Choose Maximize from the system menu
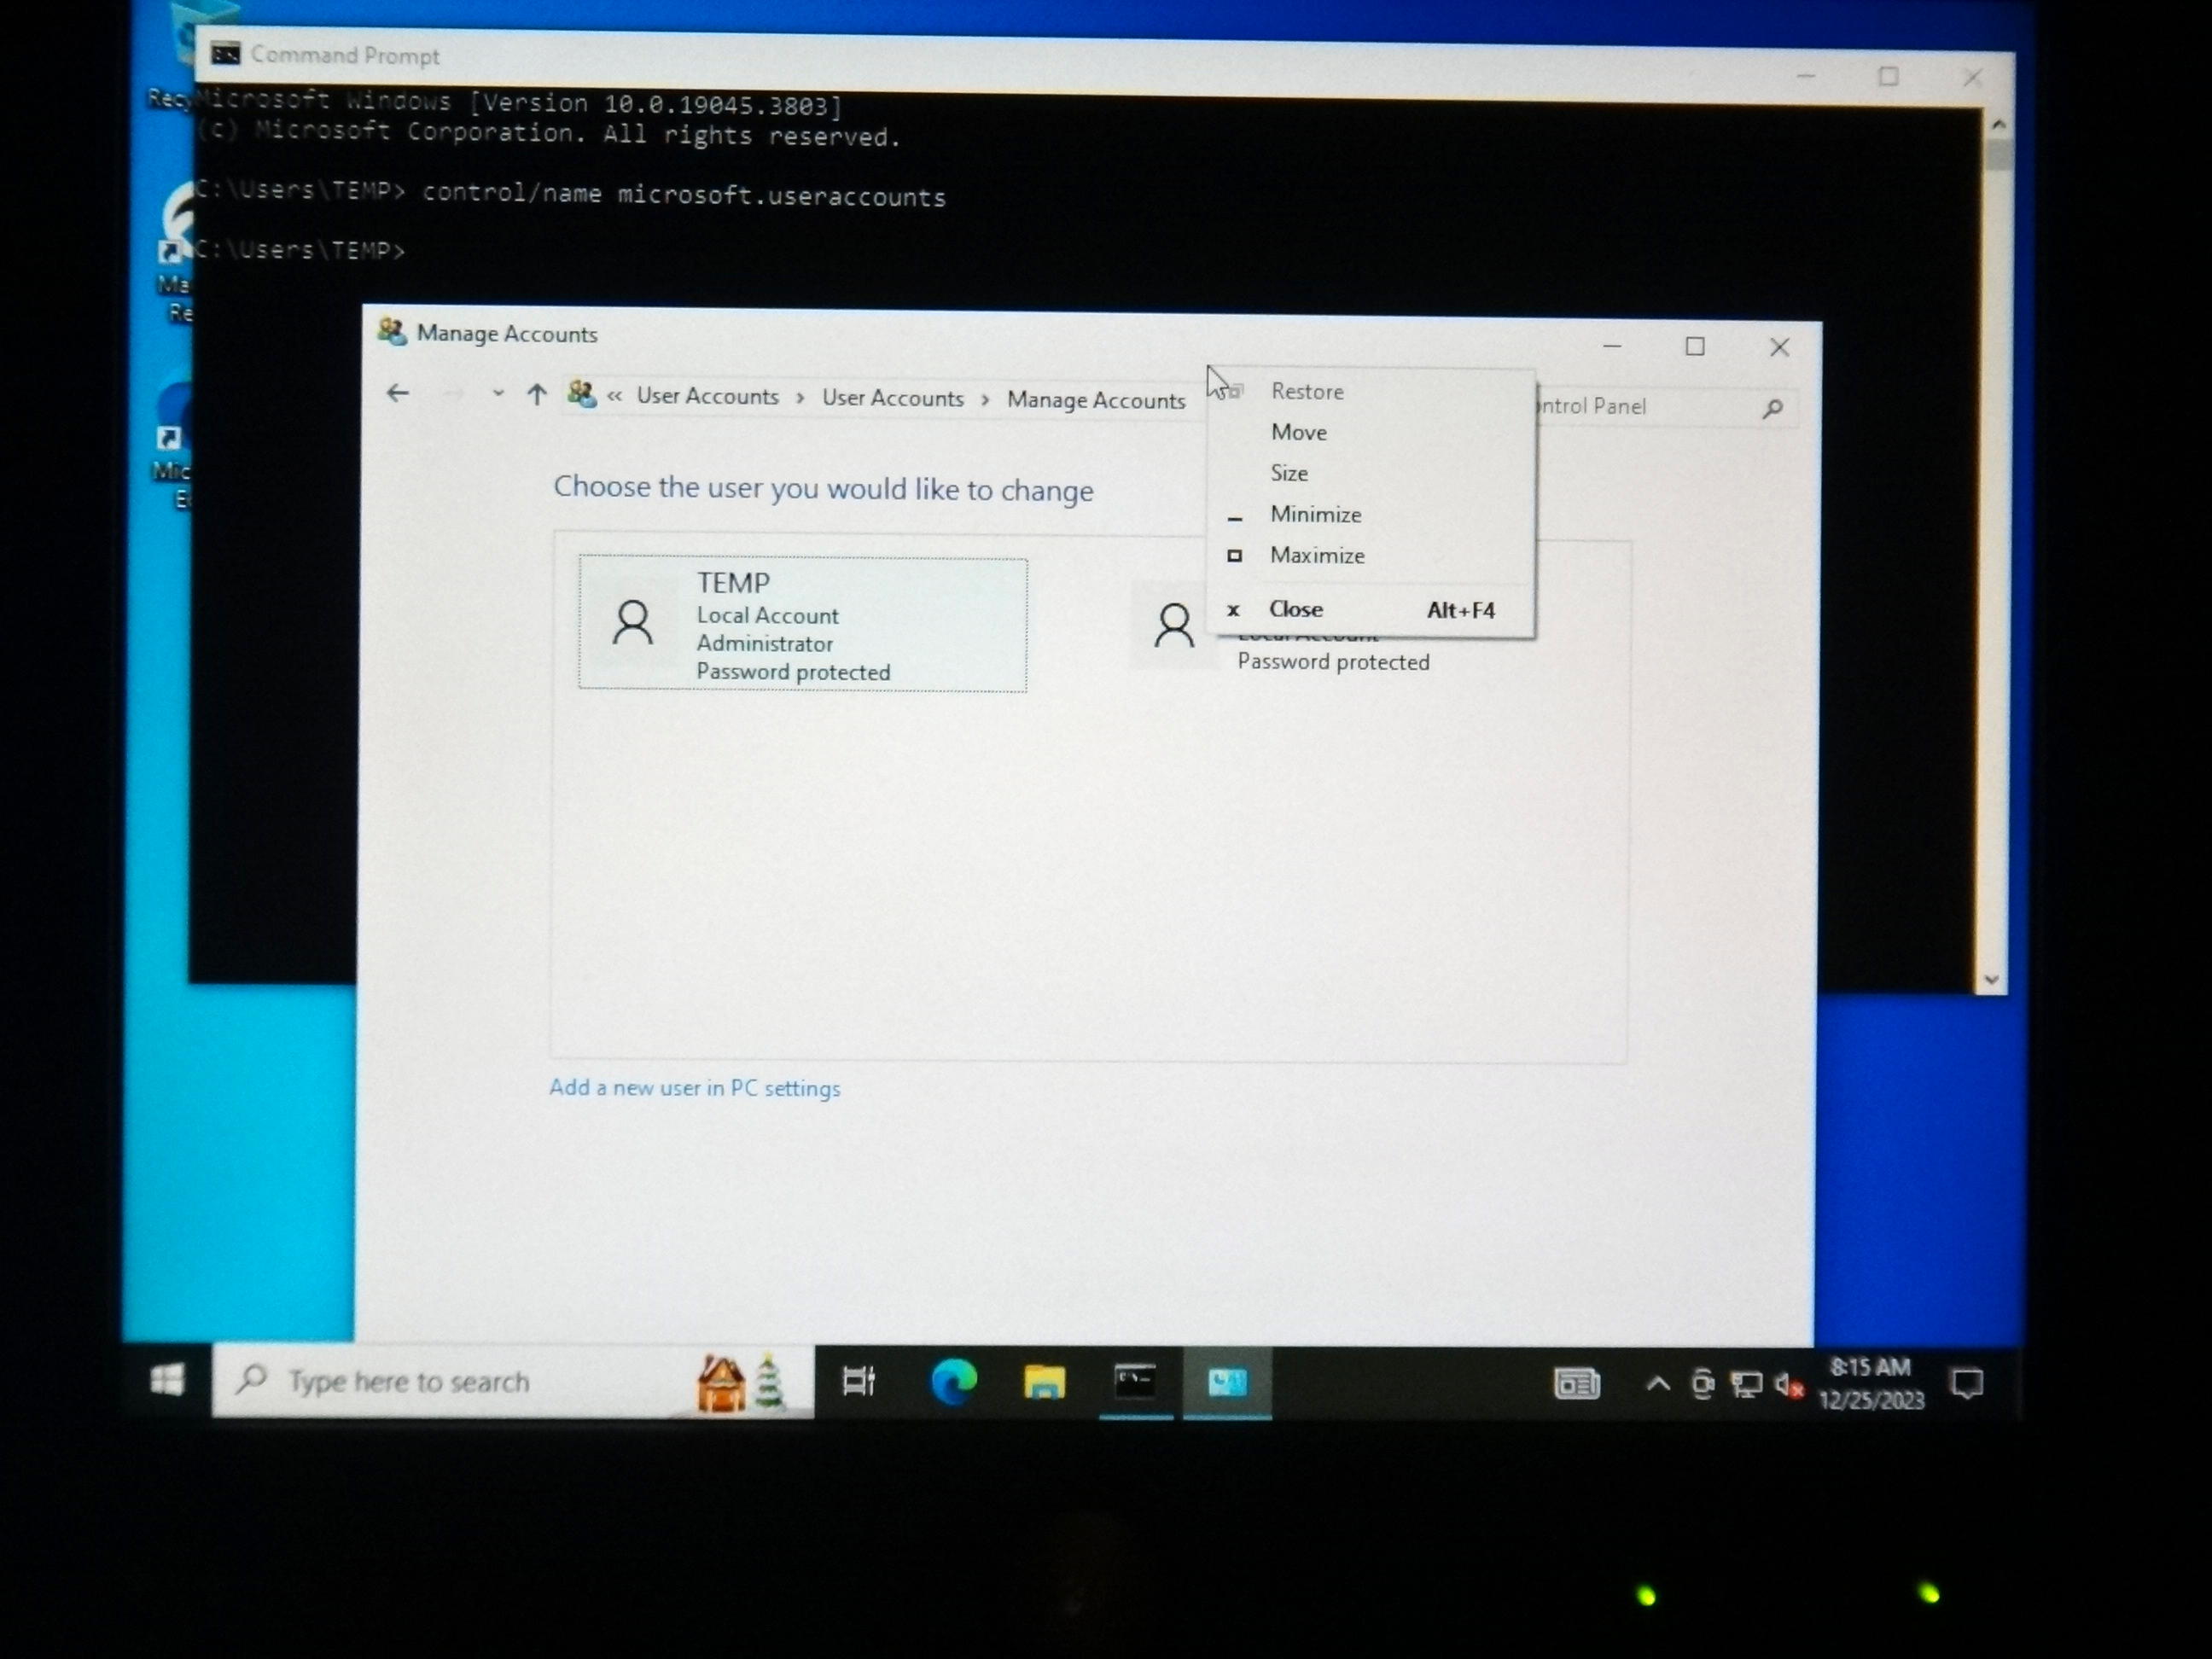Viewport: 2212px width, 1659px height. [1370, 555]
